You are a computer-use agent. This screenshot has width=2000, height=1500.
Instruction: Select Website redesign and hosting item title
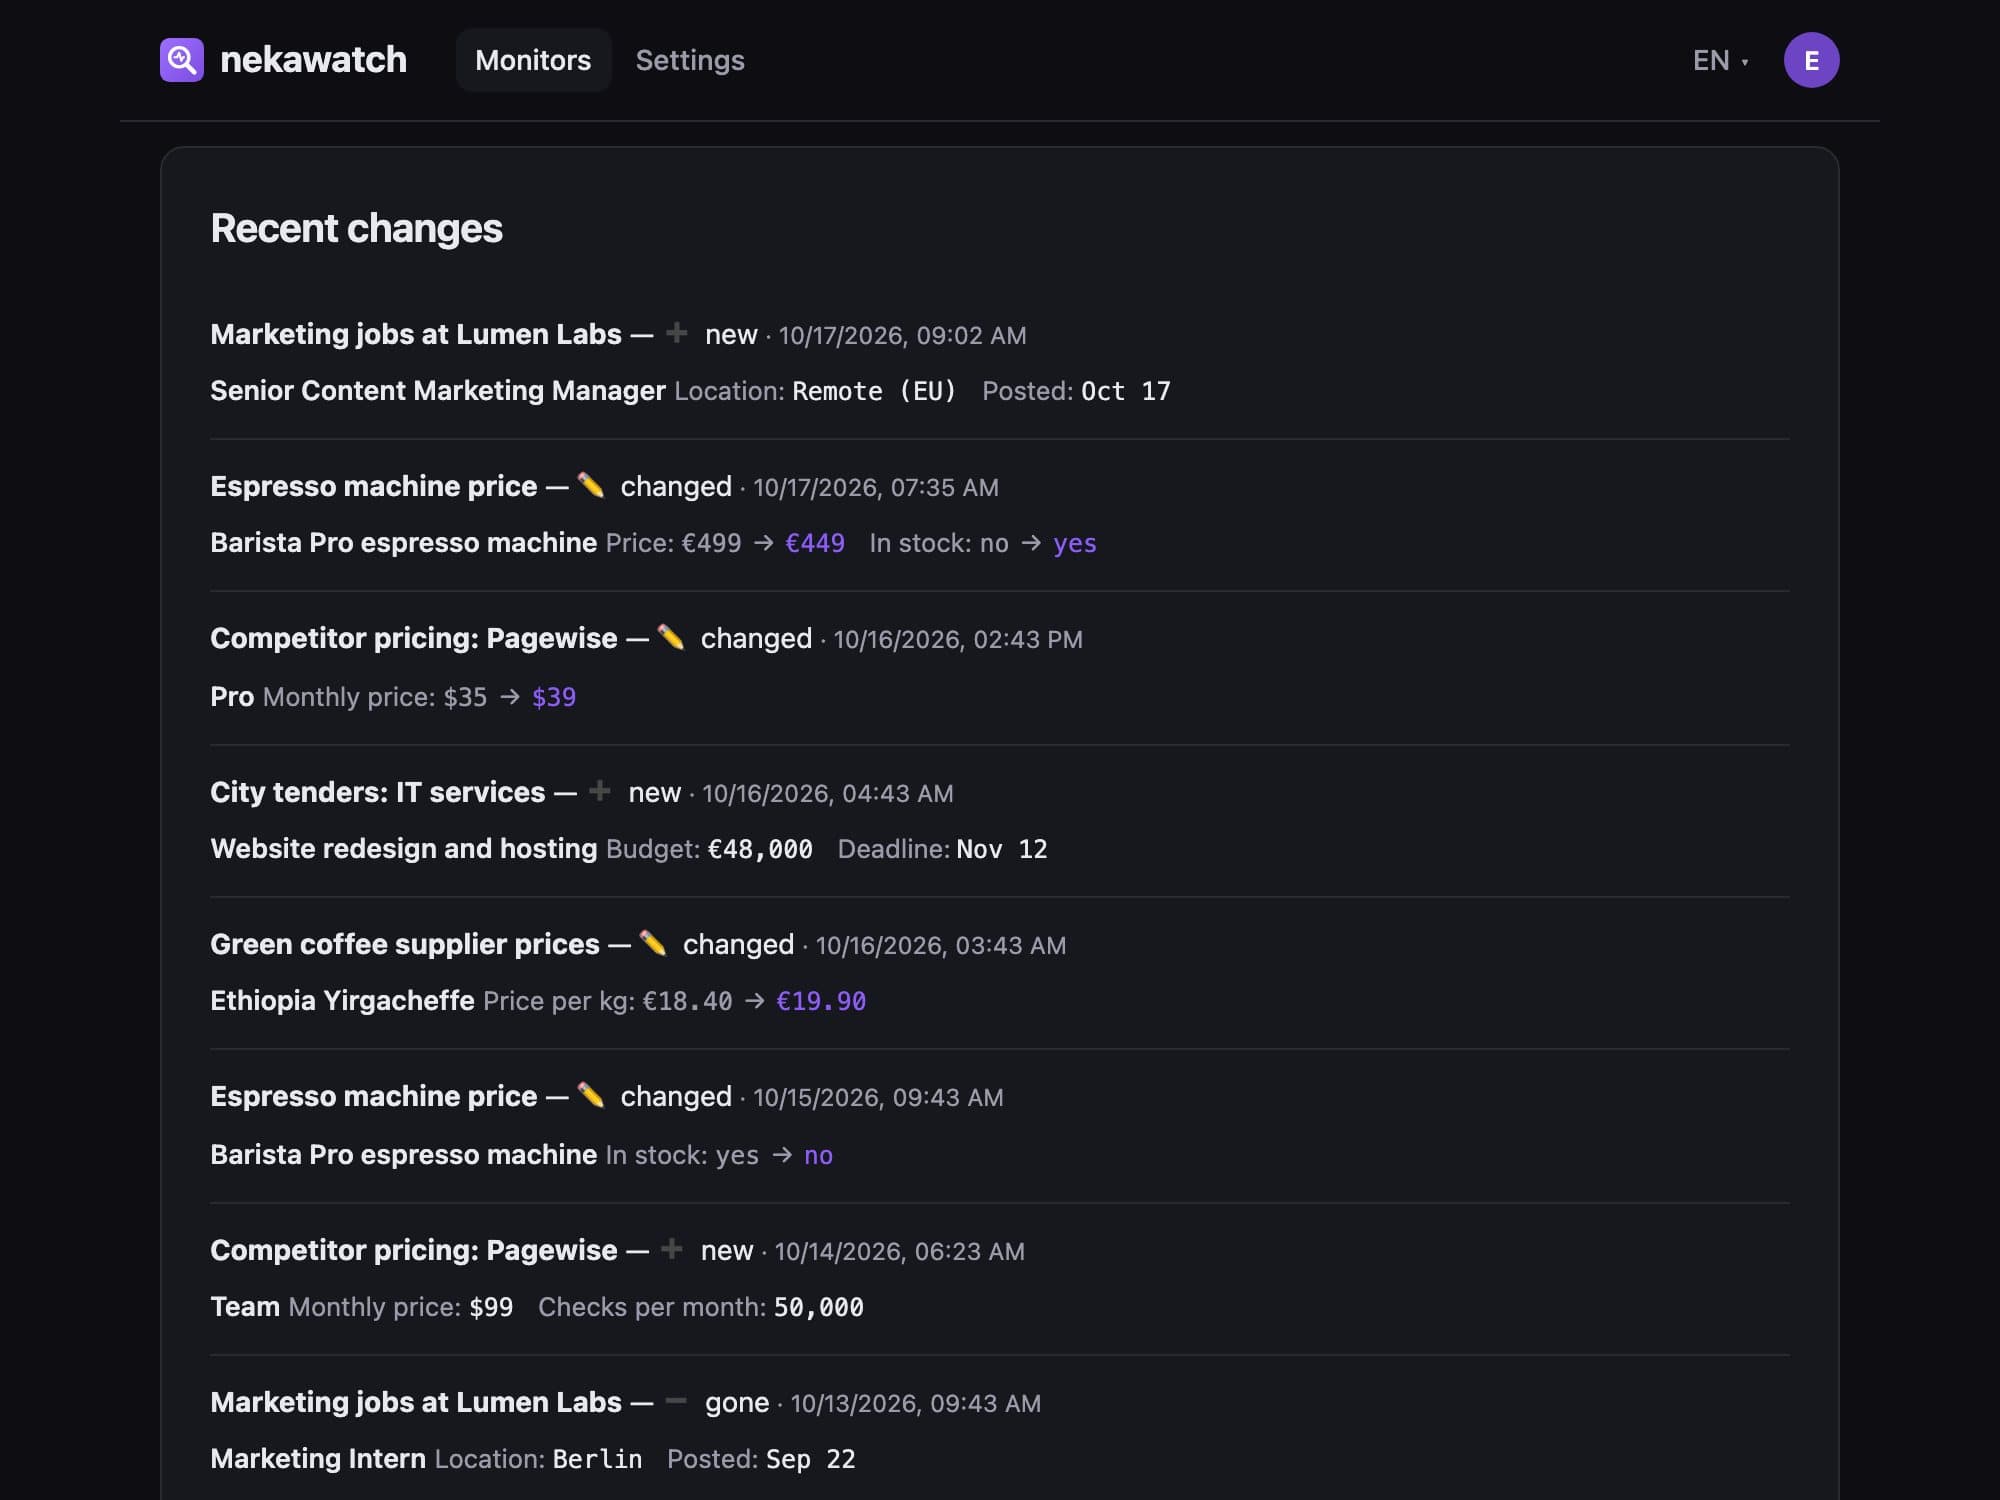click(404, 849)
